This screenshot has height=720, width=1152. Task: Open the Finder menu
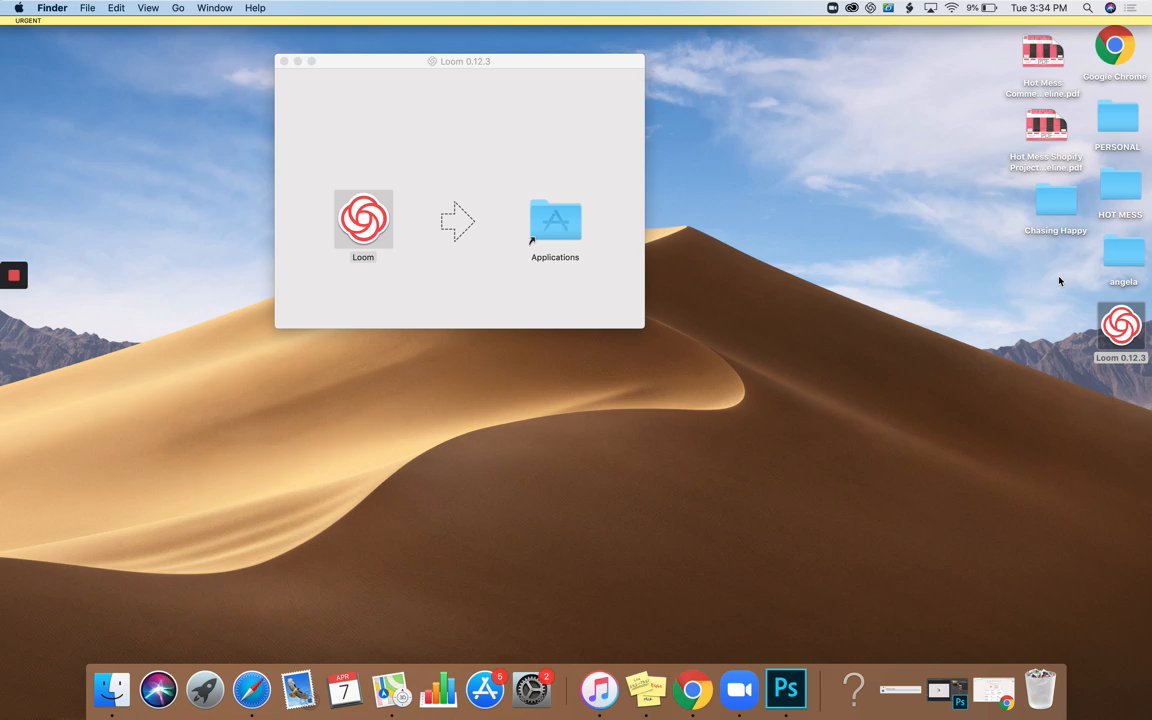[52, 8]
